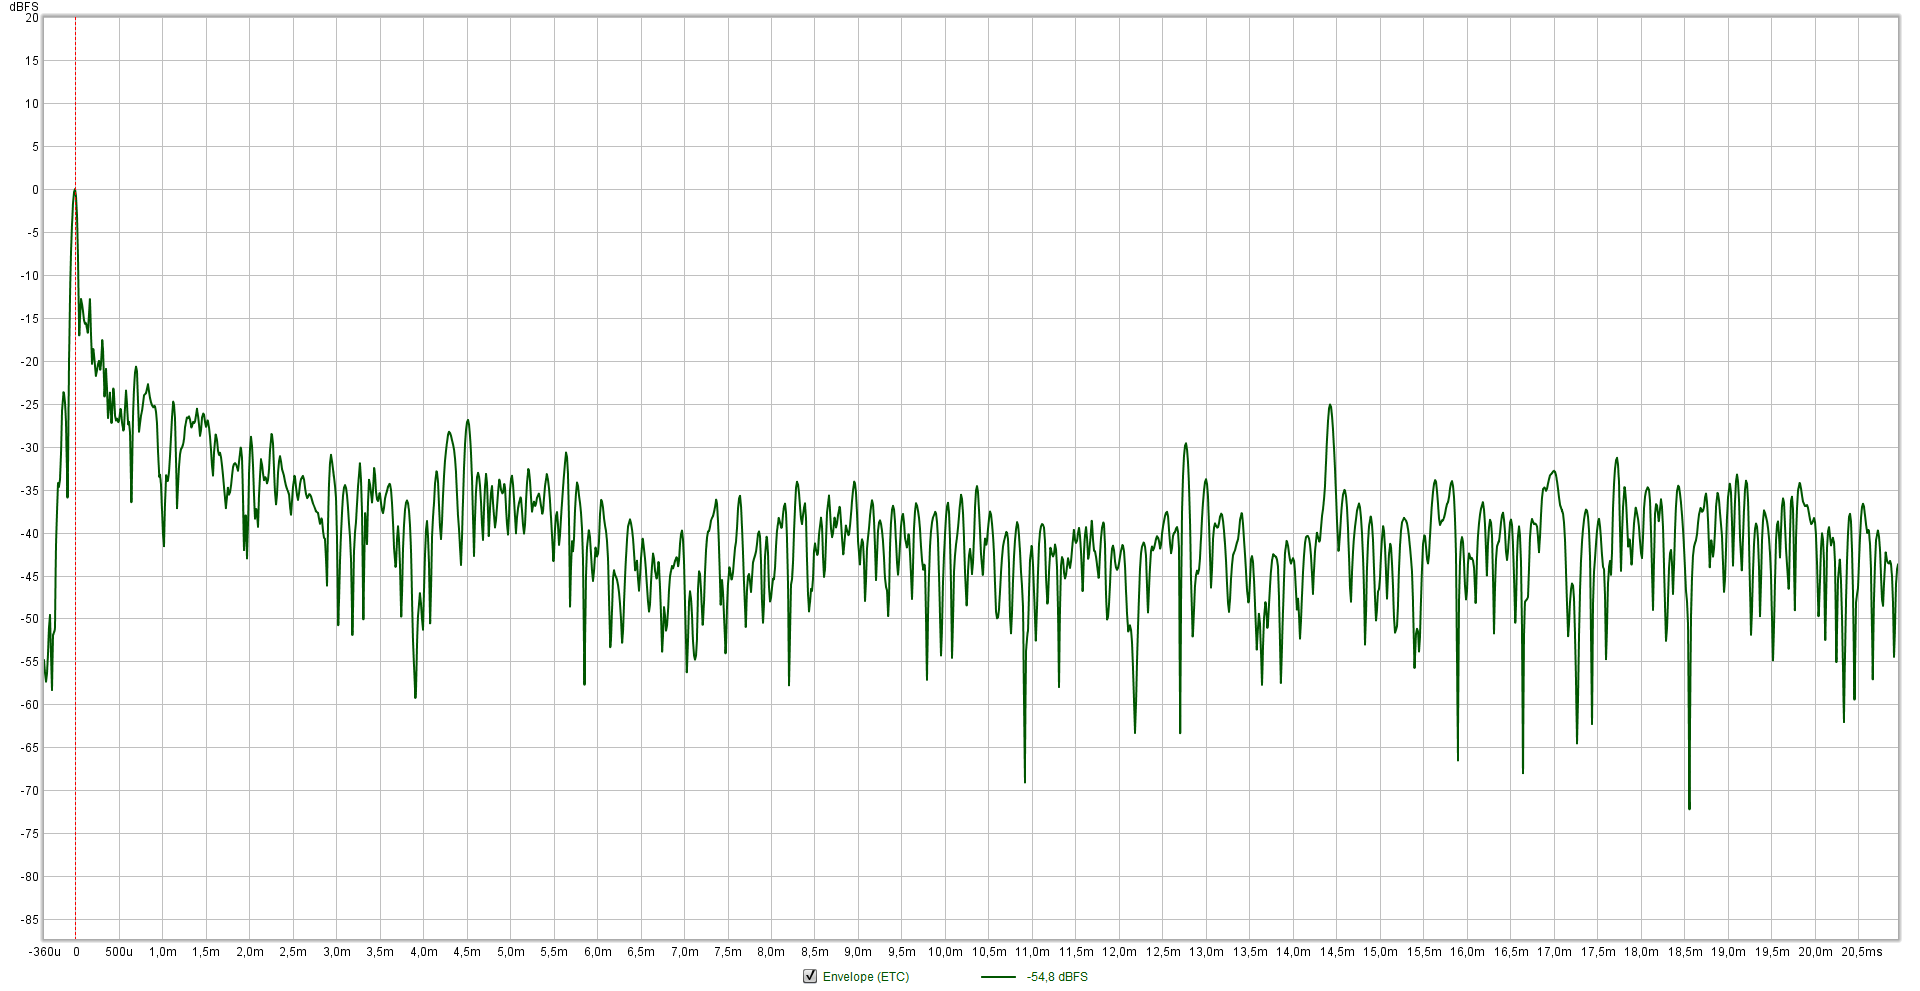Click the dashed vertical cursor line at zero

point(75,600)
